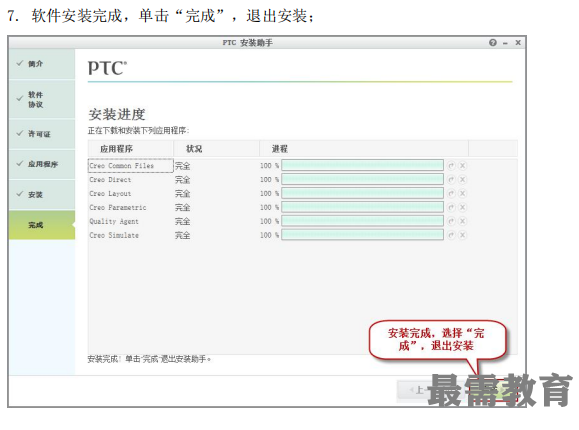
Task: Close the PTC 安装助手 window
Action: (518, 42)
